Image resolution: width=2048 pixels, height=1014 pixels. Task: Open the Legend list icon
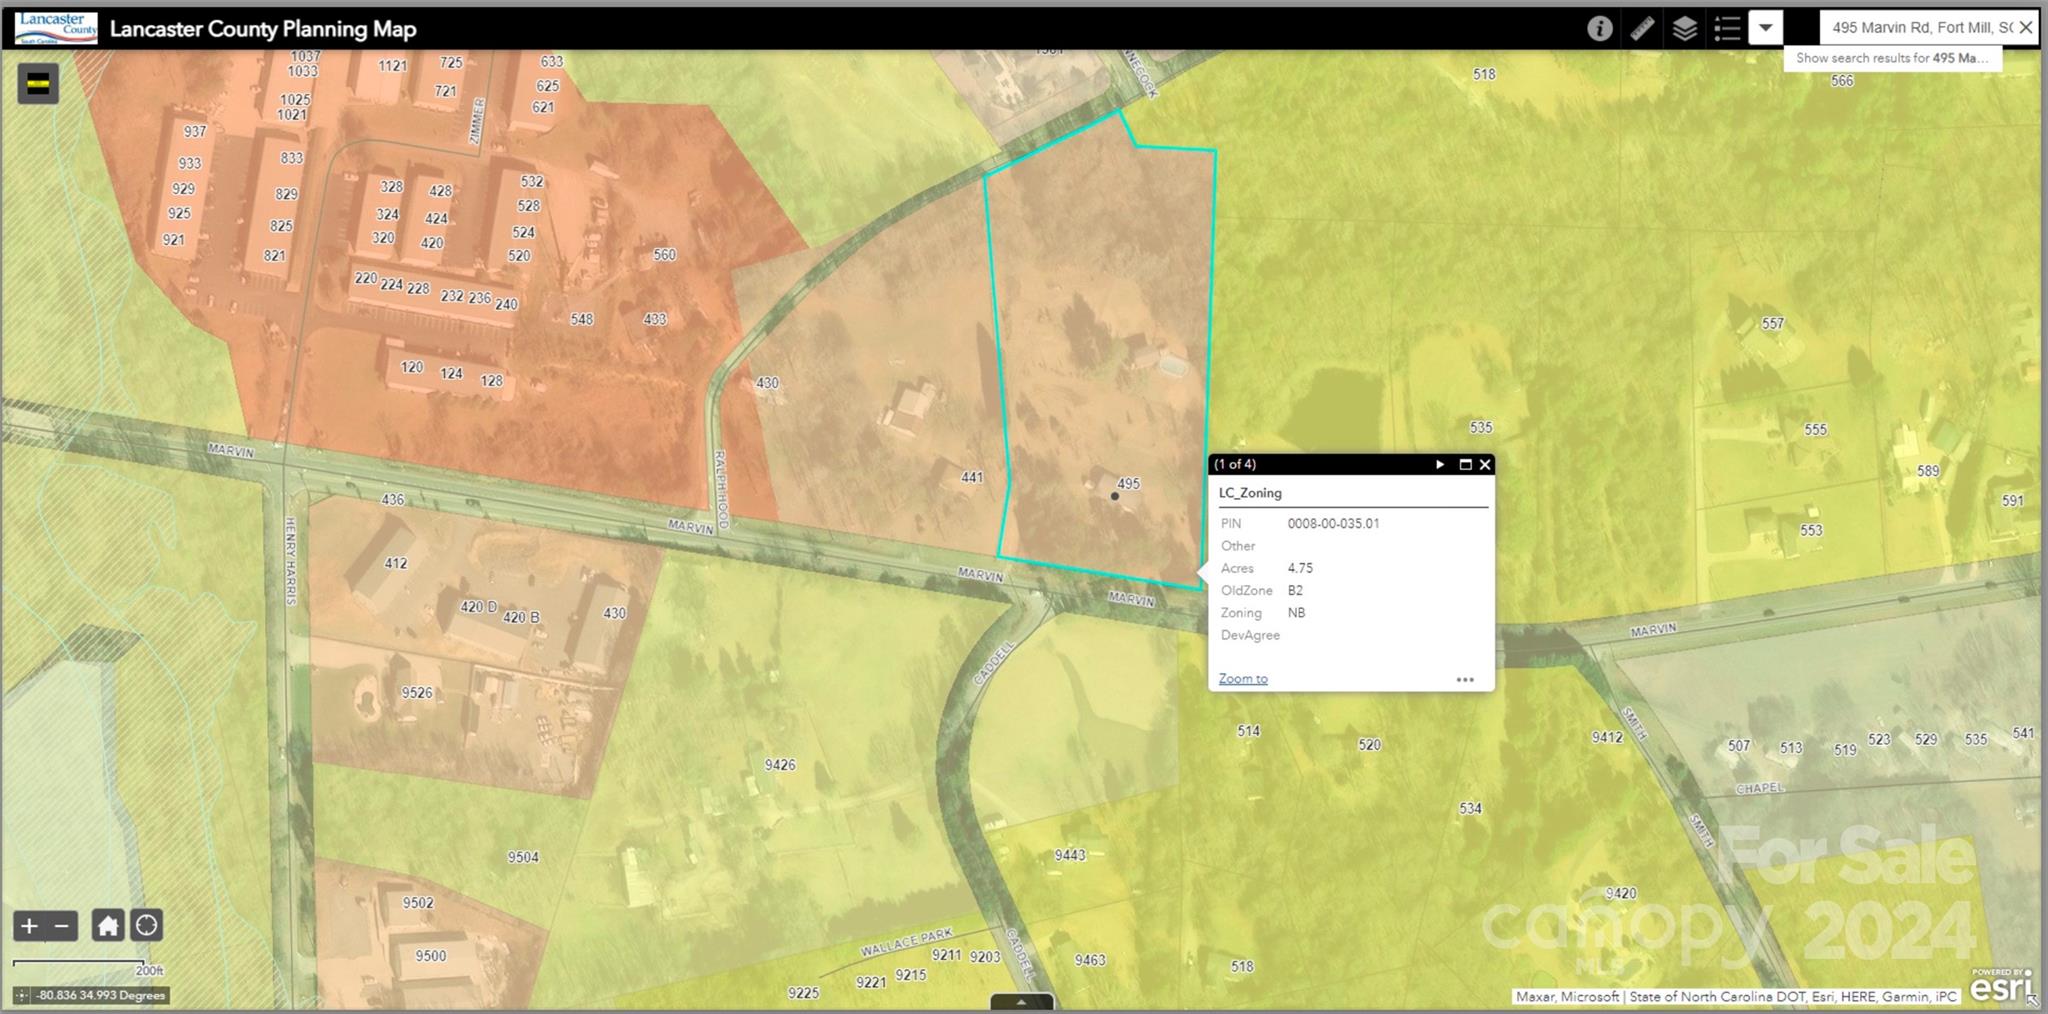pos(1727,28)
